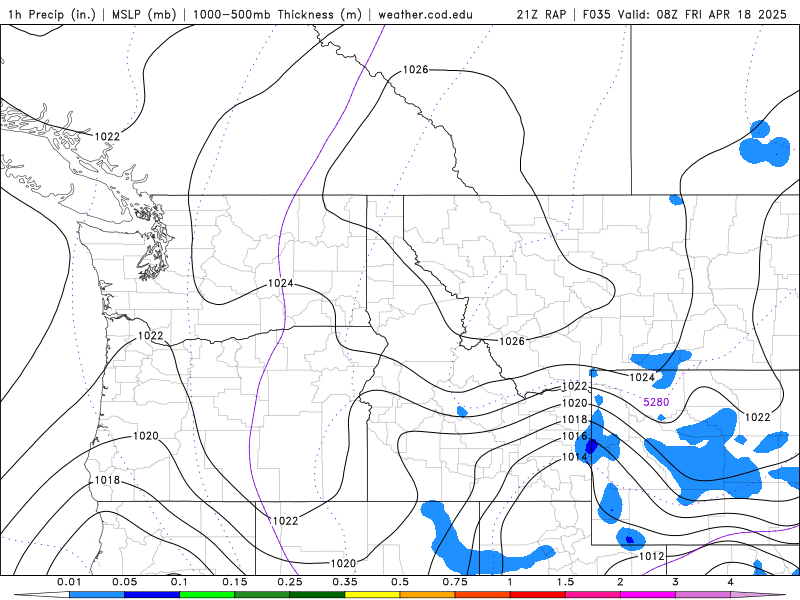This screenshot has width=800, height=600.
Task: Select the '21Z RAP' model run label
Action: (x=541, y=14)
